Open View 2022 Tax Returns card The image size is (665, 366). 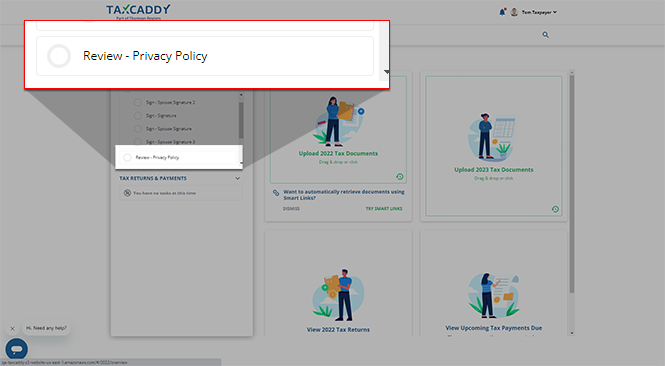pos(338,284)
